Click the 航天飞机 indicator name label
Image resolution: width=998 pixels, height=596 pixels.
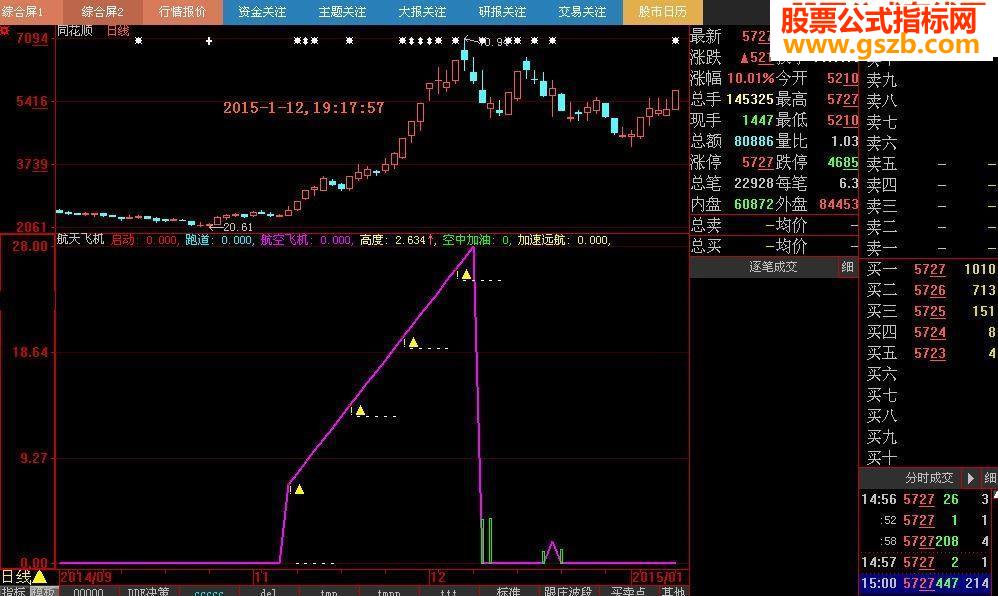(81, 239)
